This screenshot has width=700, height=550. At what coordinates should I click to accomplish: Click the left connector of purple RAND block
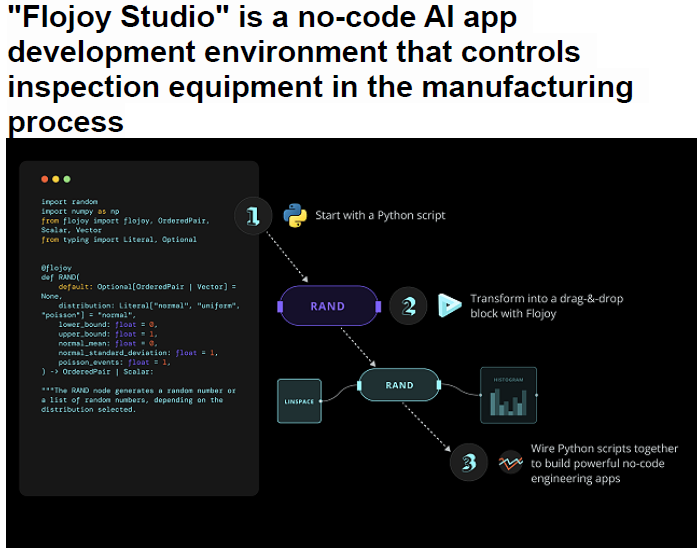pyautogui.click(x=280, y=306)
